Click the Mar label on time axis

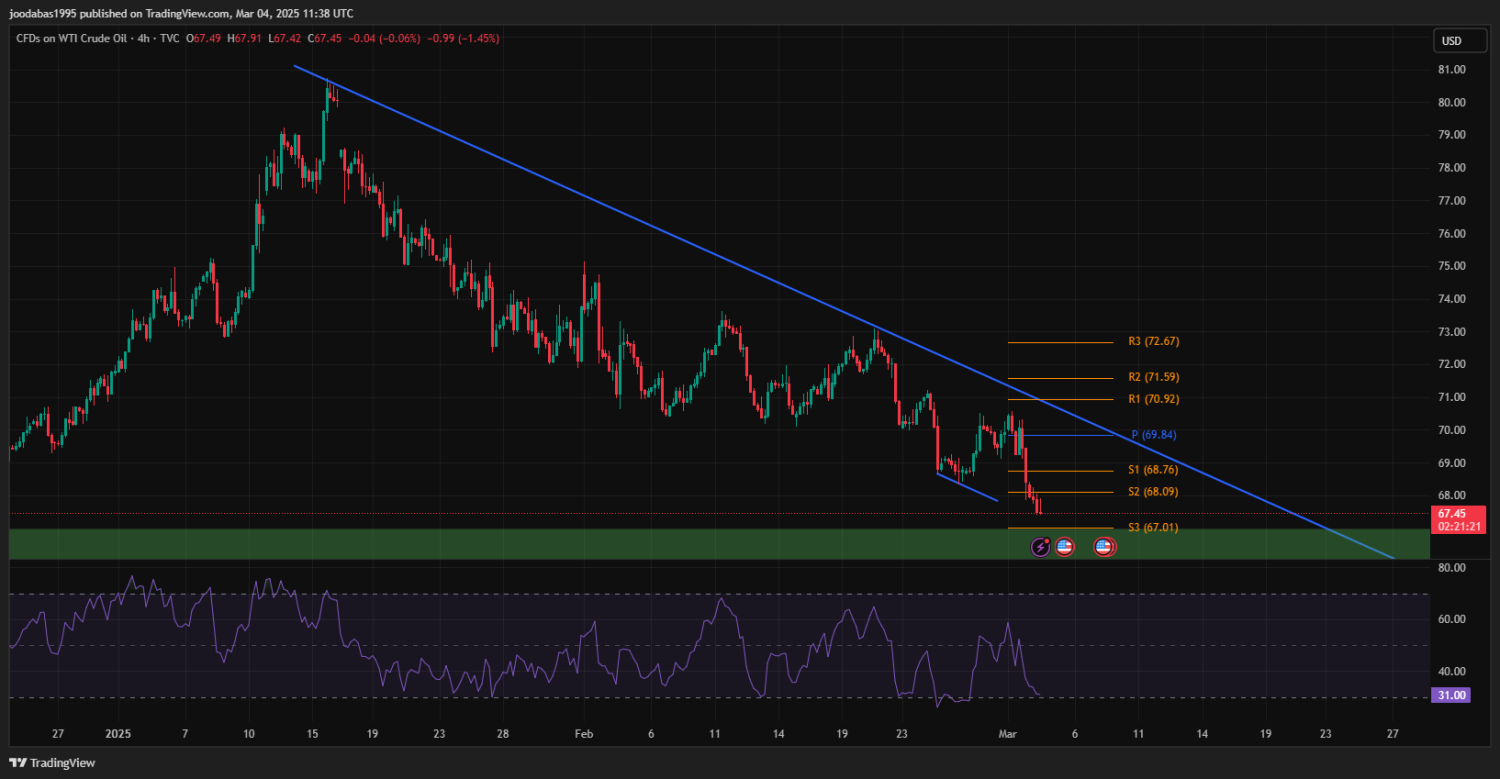coord(1009,733)
